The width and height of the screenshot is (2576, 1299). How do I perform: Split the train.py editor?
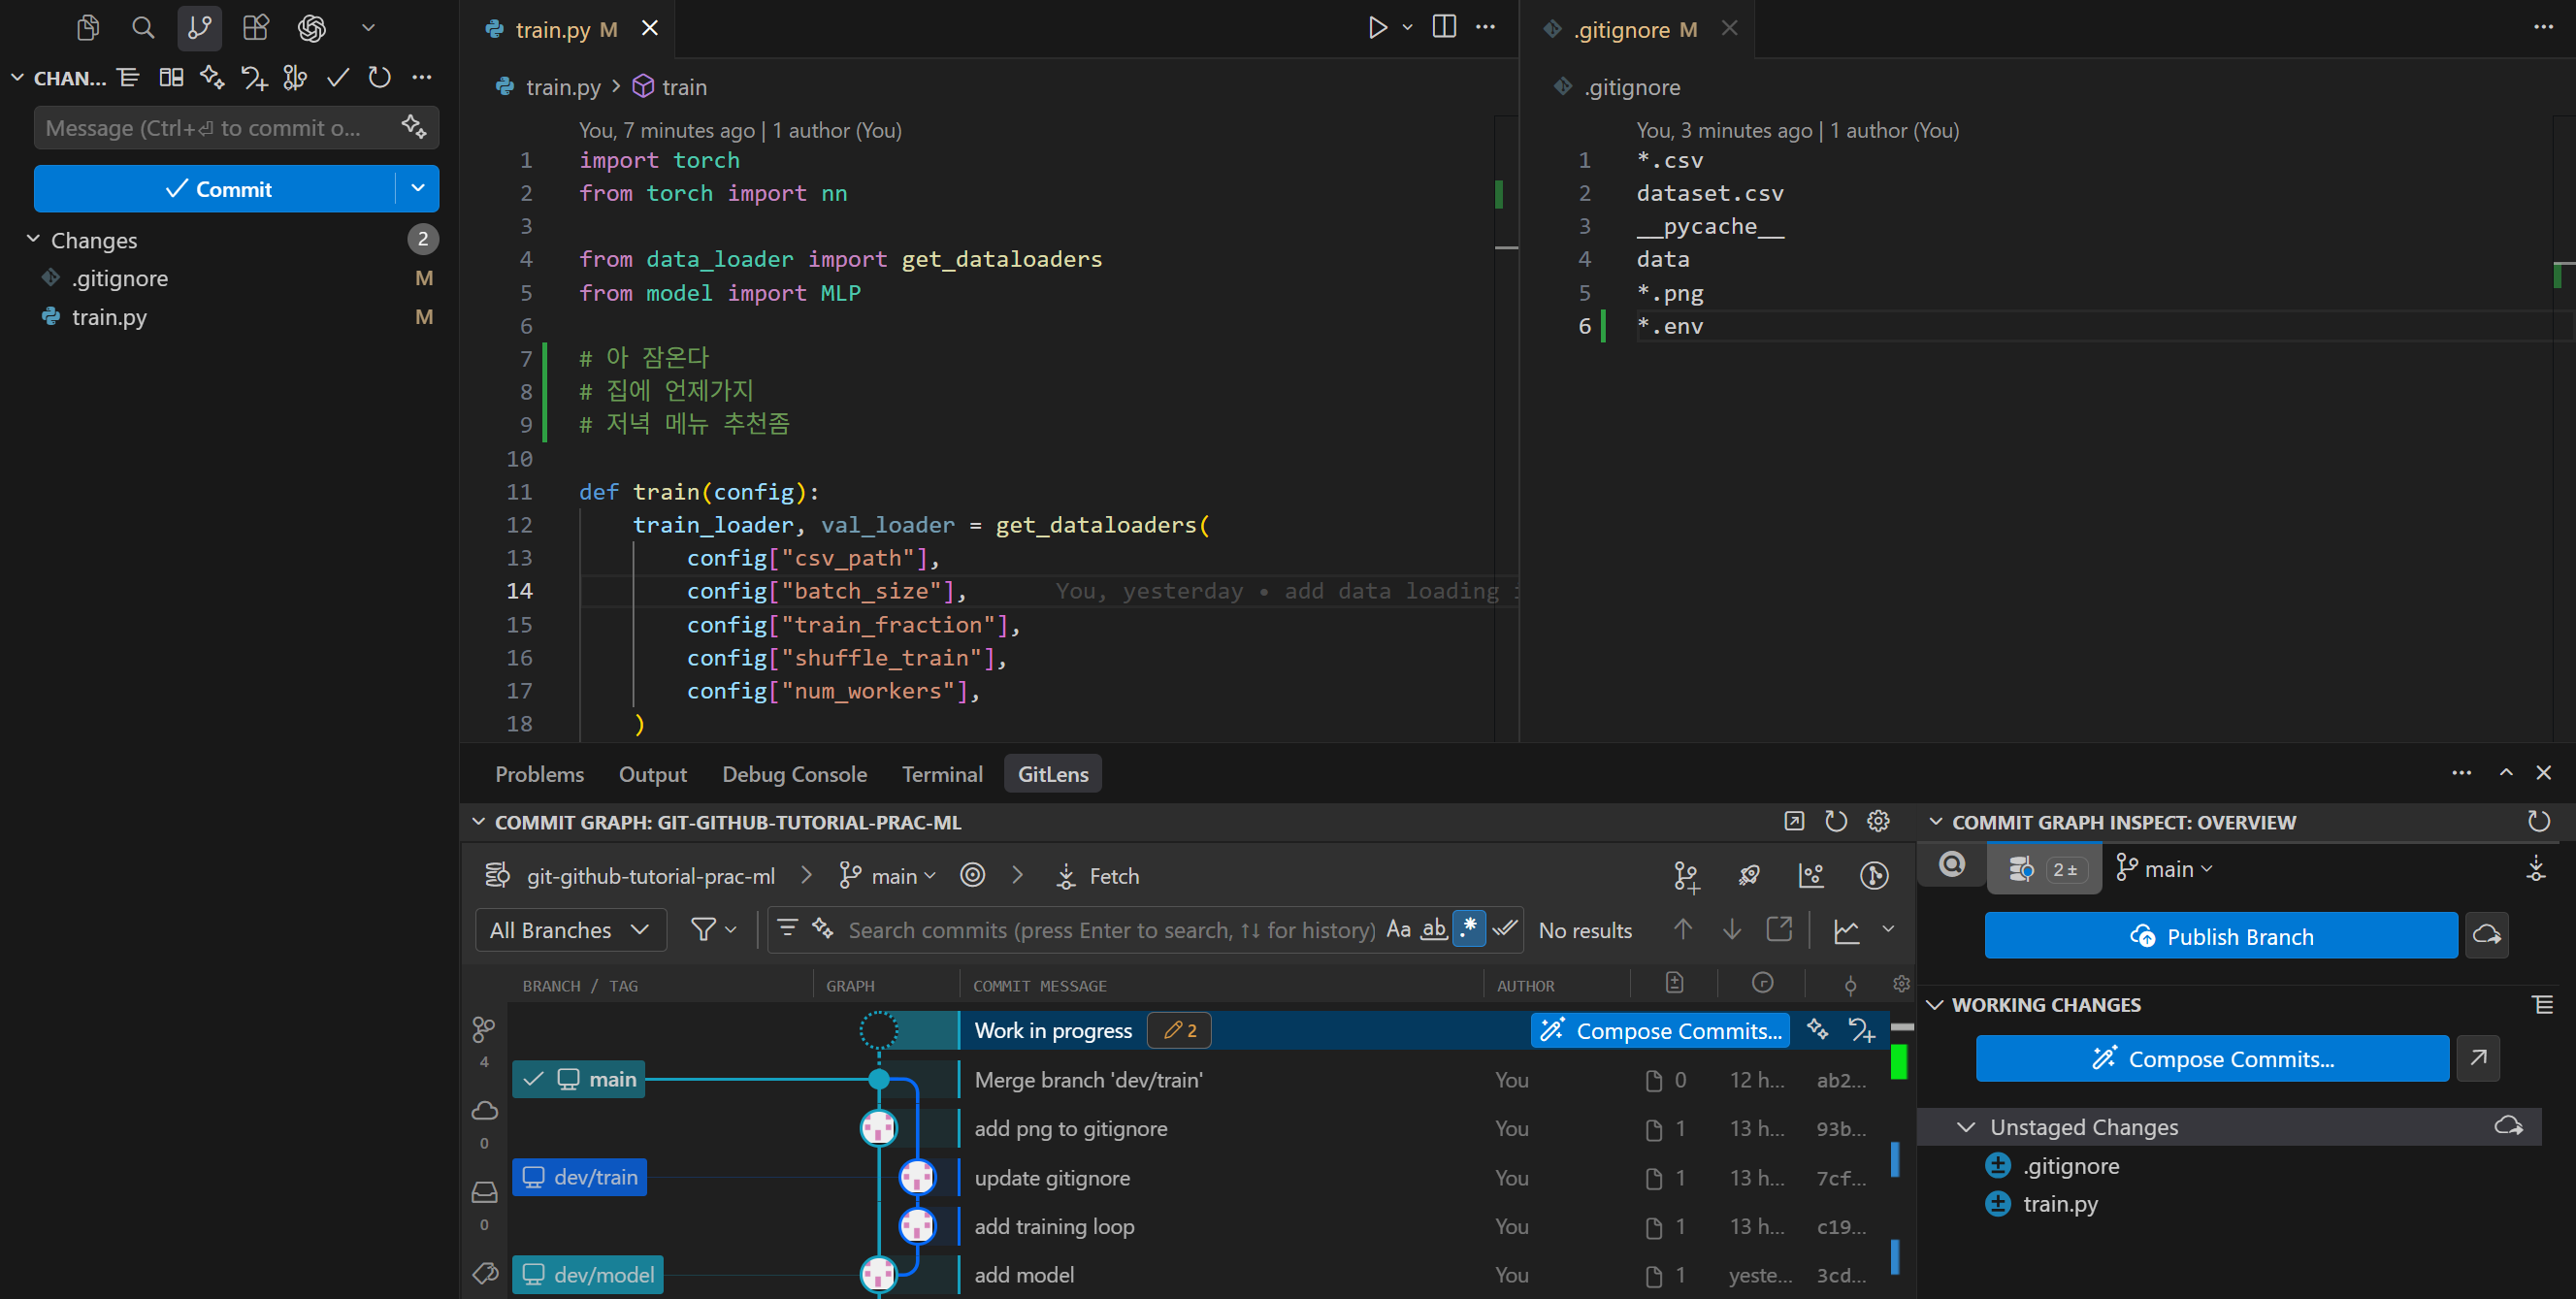point(1443,28)
